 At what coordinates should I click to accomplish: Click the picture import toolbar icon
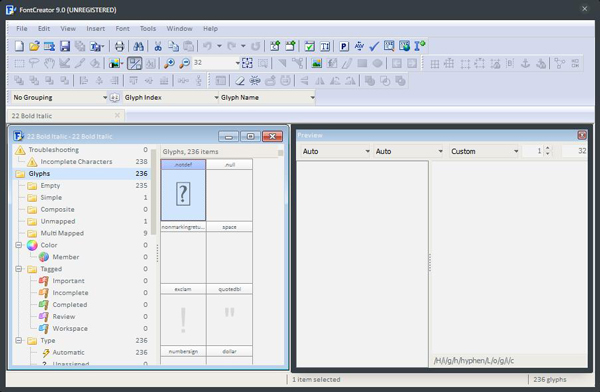(x=316, y=64)
